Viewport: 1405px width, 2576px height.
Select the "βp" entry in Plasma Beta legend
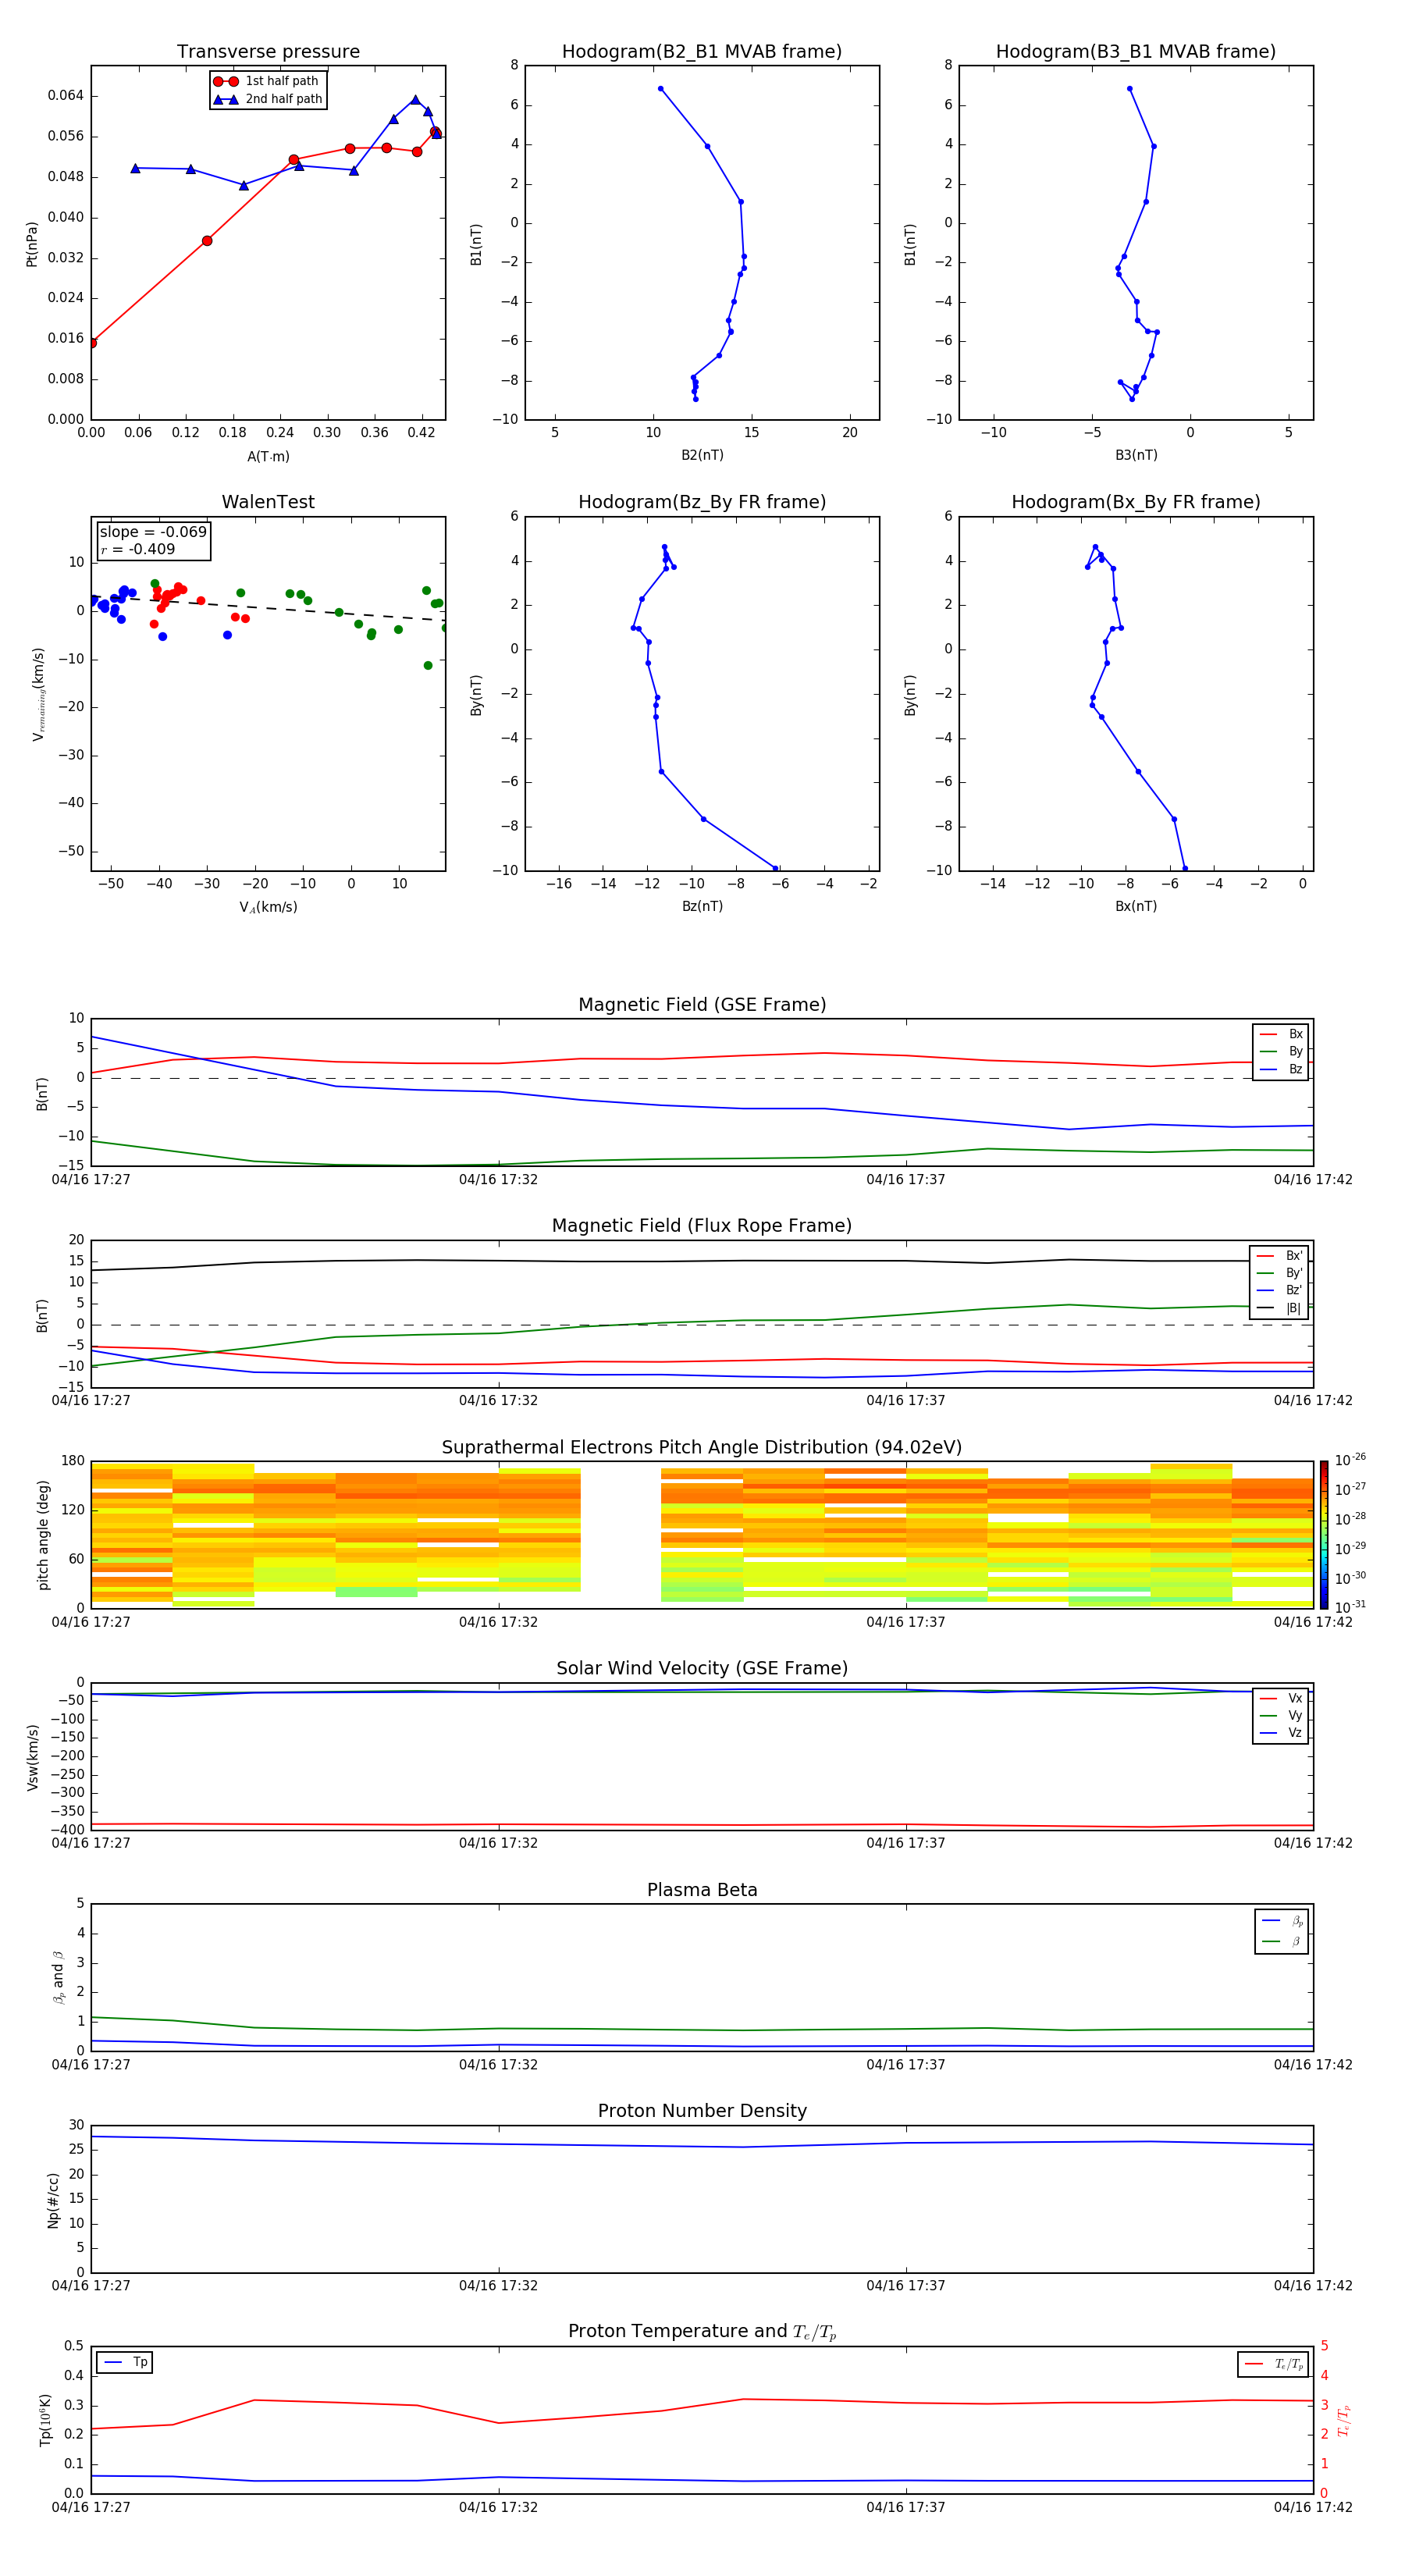point(1283,1921)
